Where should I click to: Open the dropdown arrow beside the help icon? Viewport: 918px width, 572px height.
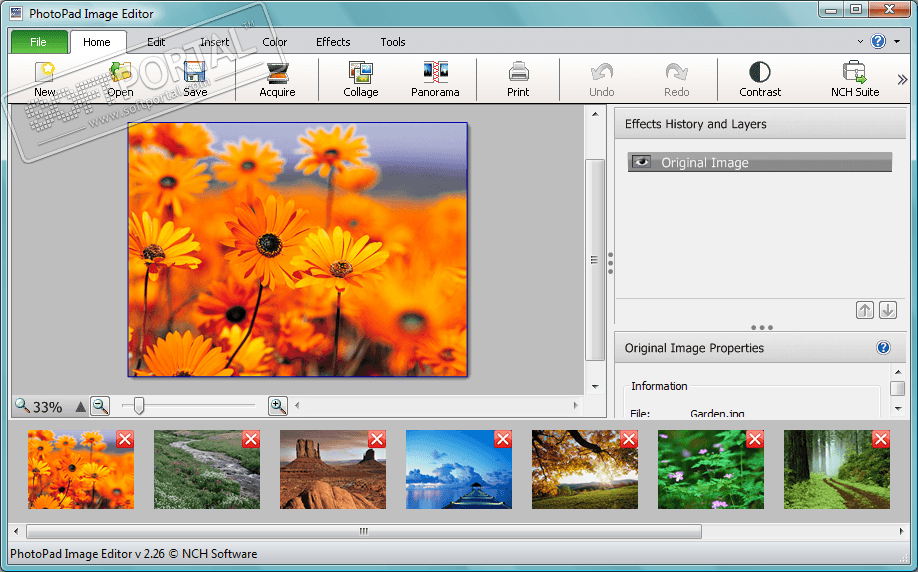(897, 42)
